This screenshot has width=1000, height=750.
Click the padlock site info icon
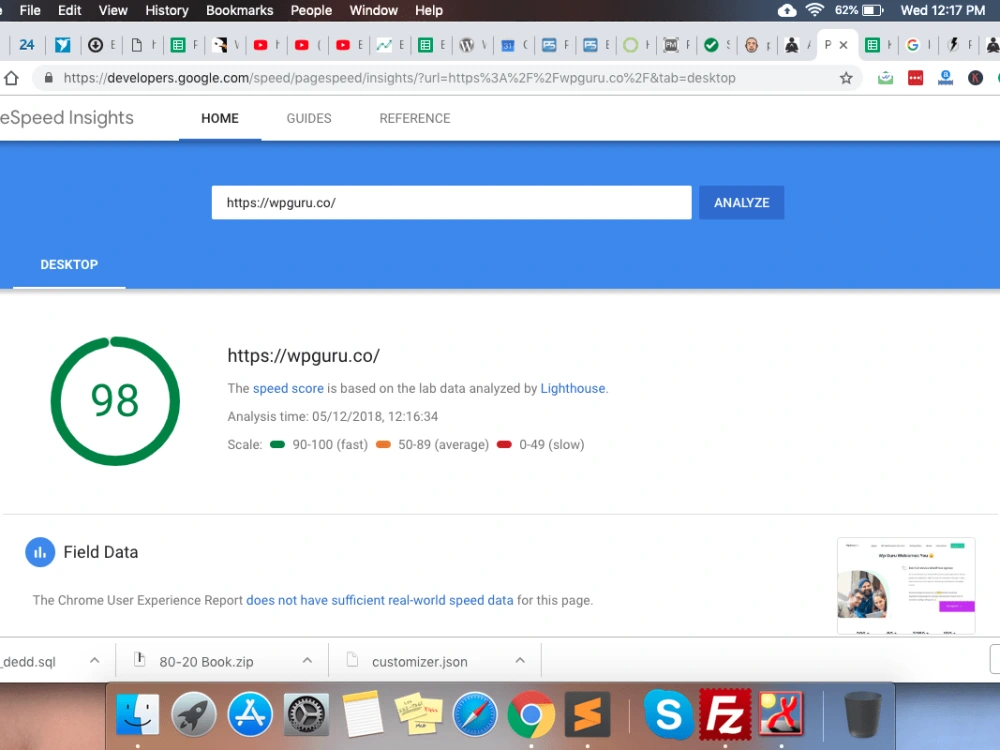(x=48, y=78)
